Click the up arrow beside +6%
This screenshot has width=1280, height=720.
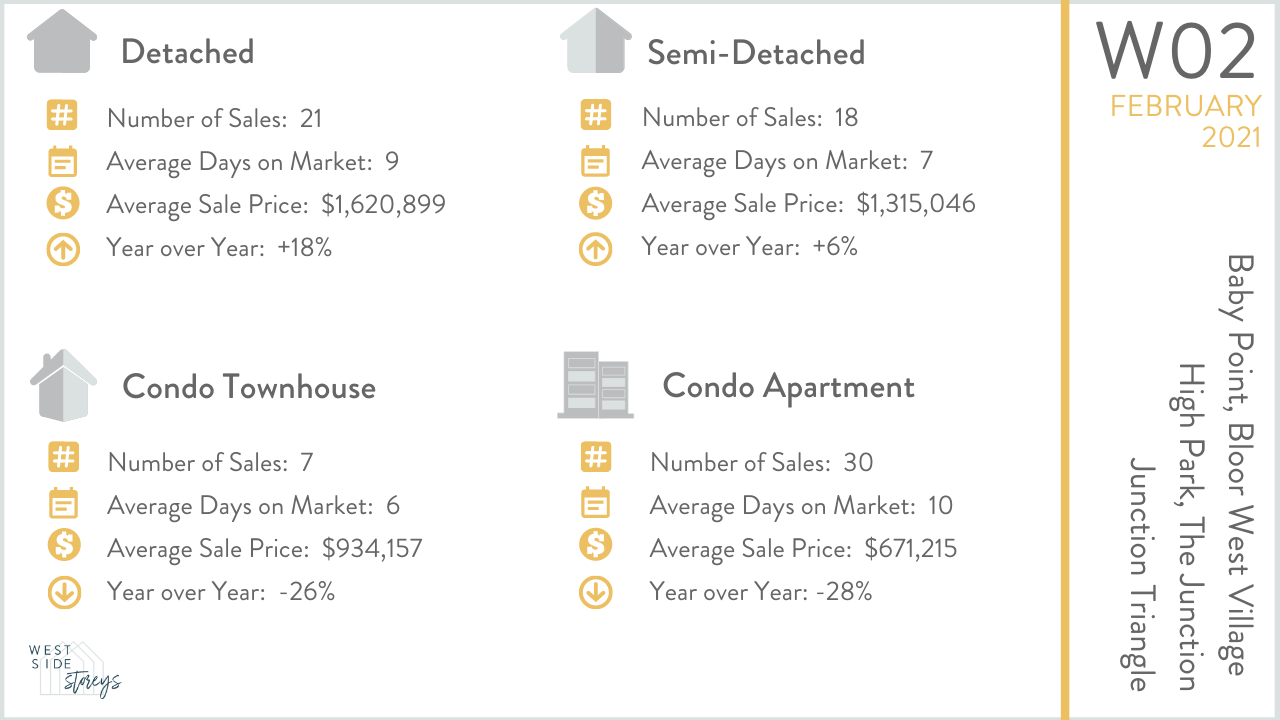point(595,248)
